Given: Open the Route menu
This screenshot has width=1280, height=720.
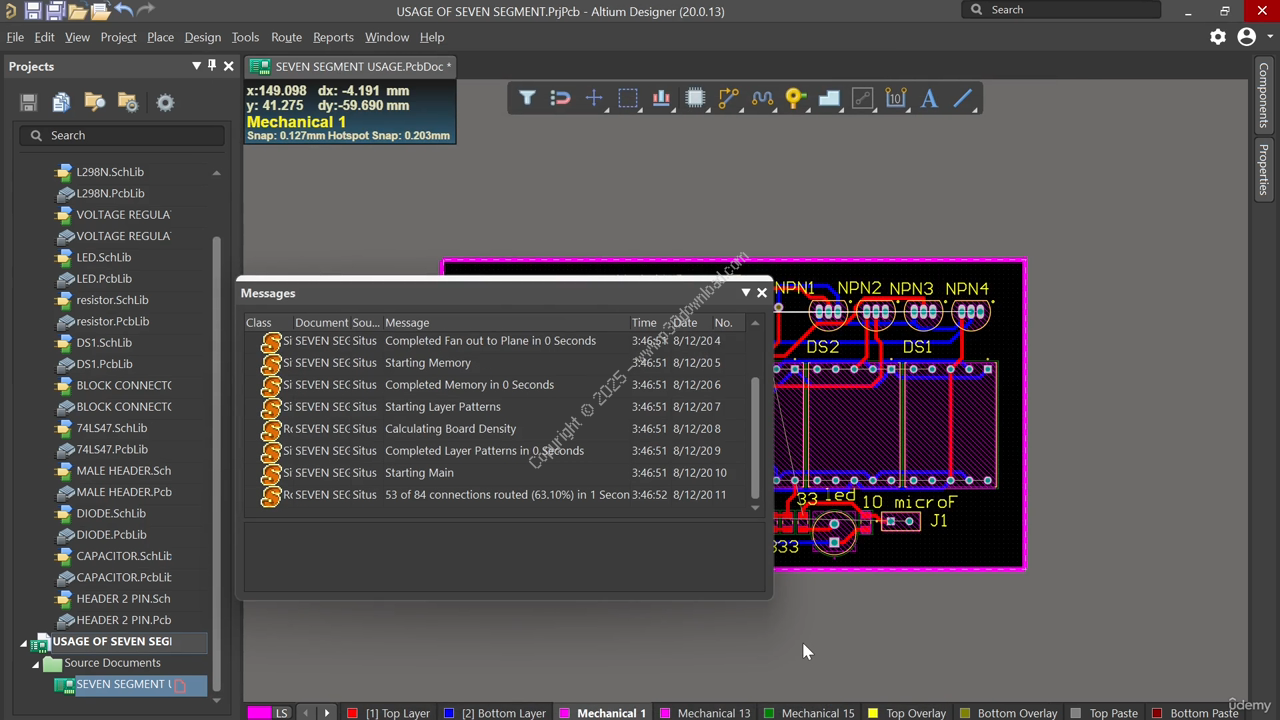Looking at the screenshot, I should (286, 37).
